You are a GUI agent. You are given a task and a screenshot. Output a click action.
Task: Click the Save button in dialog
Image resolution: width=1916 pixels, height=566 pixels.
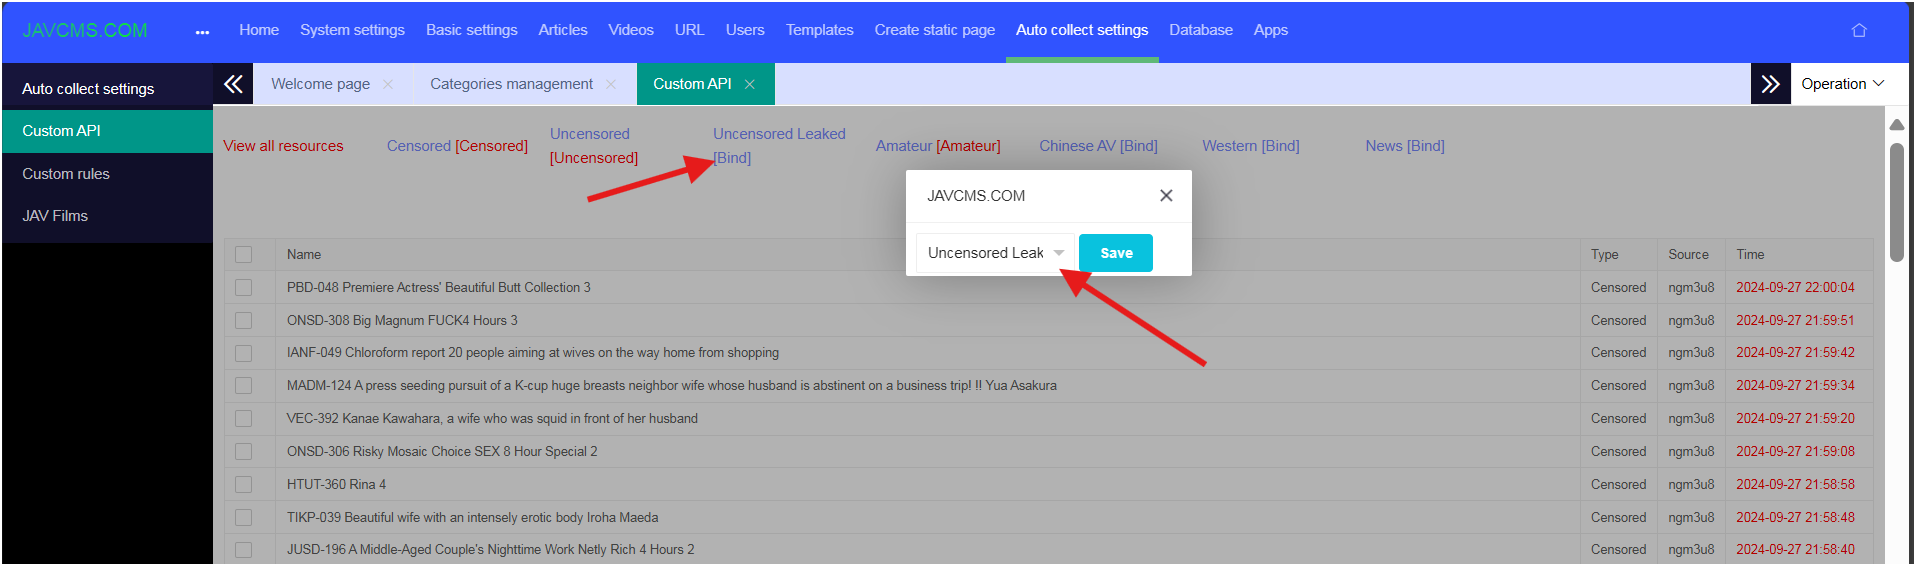[1116, 253]
